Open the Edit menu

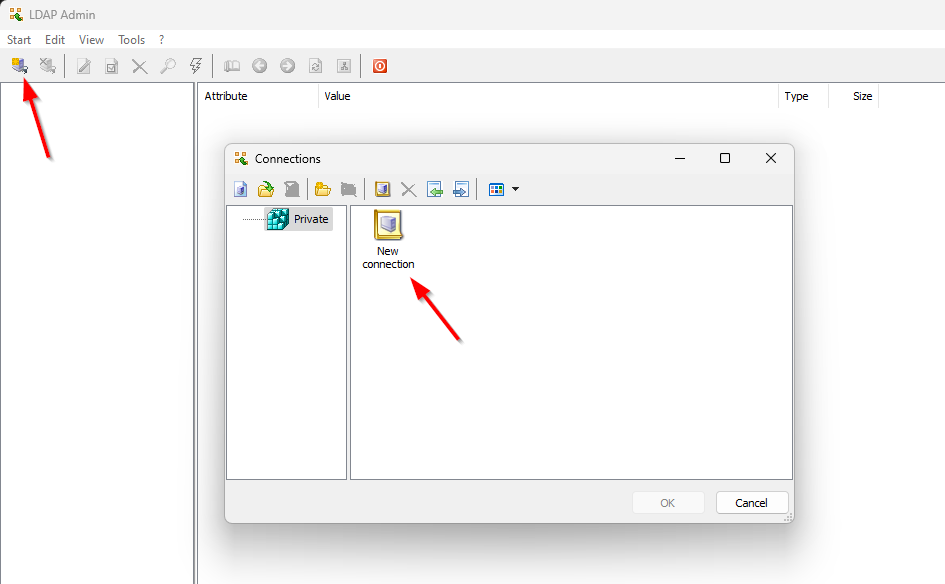click(x=55, y=40)
